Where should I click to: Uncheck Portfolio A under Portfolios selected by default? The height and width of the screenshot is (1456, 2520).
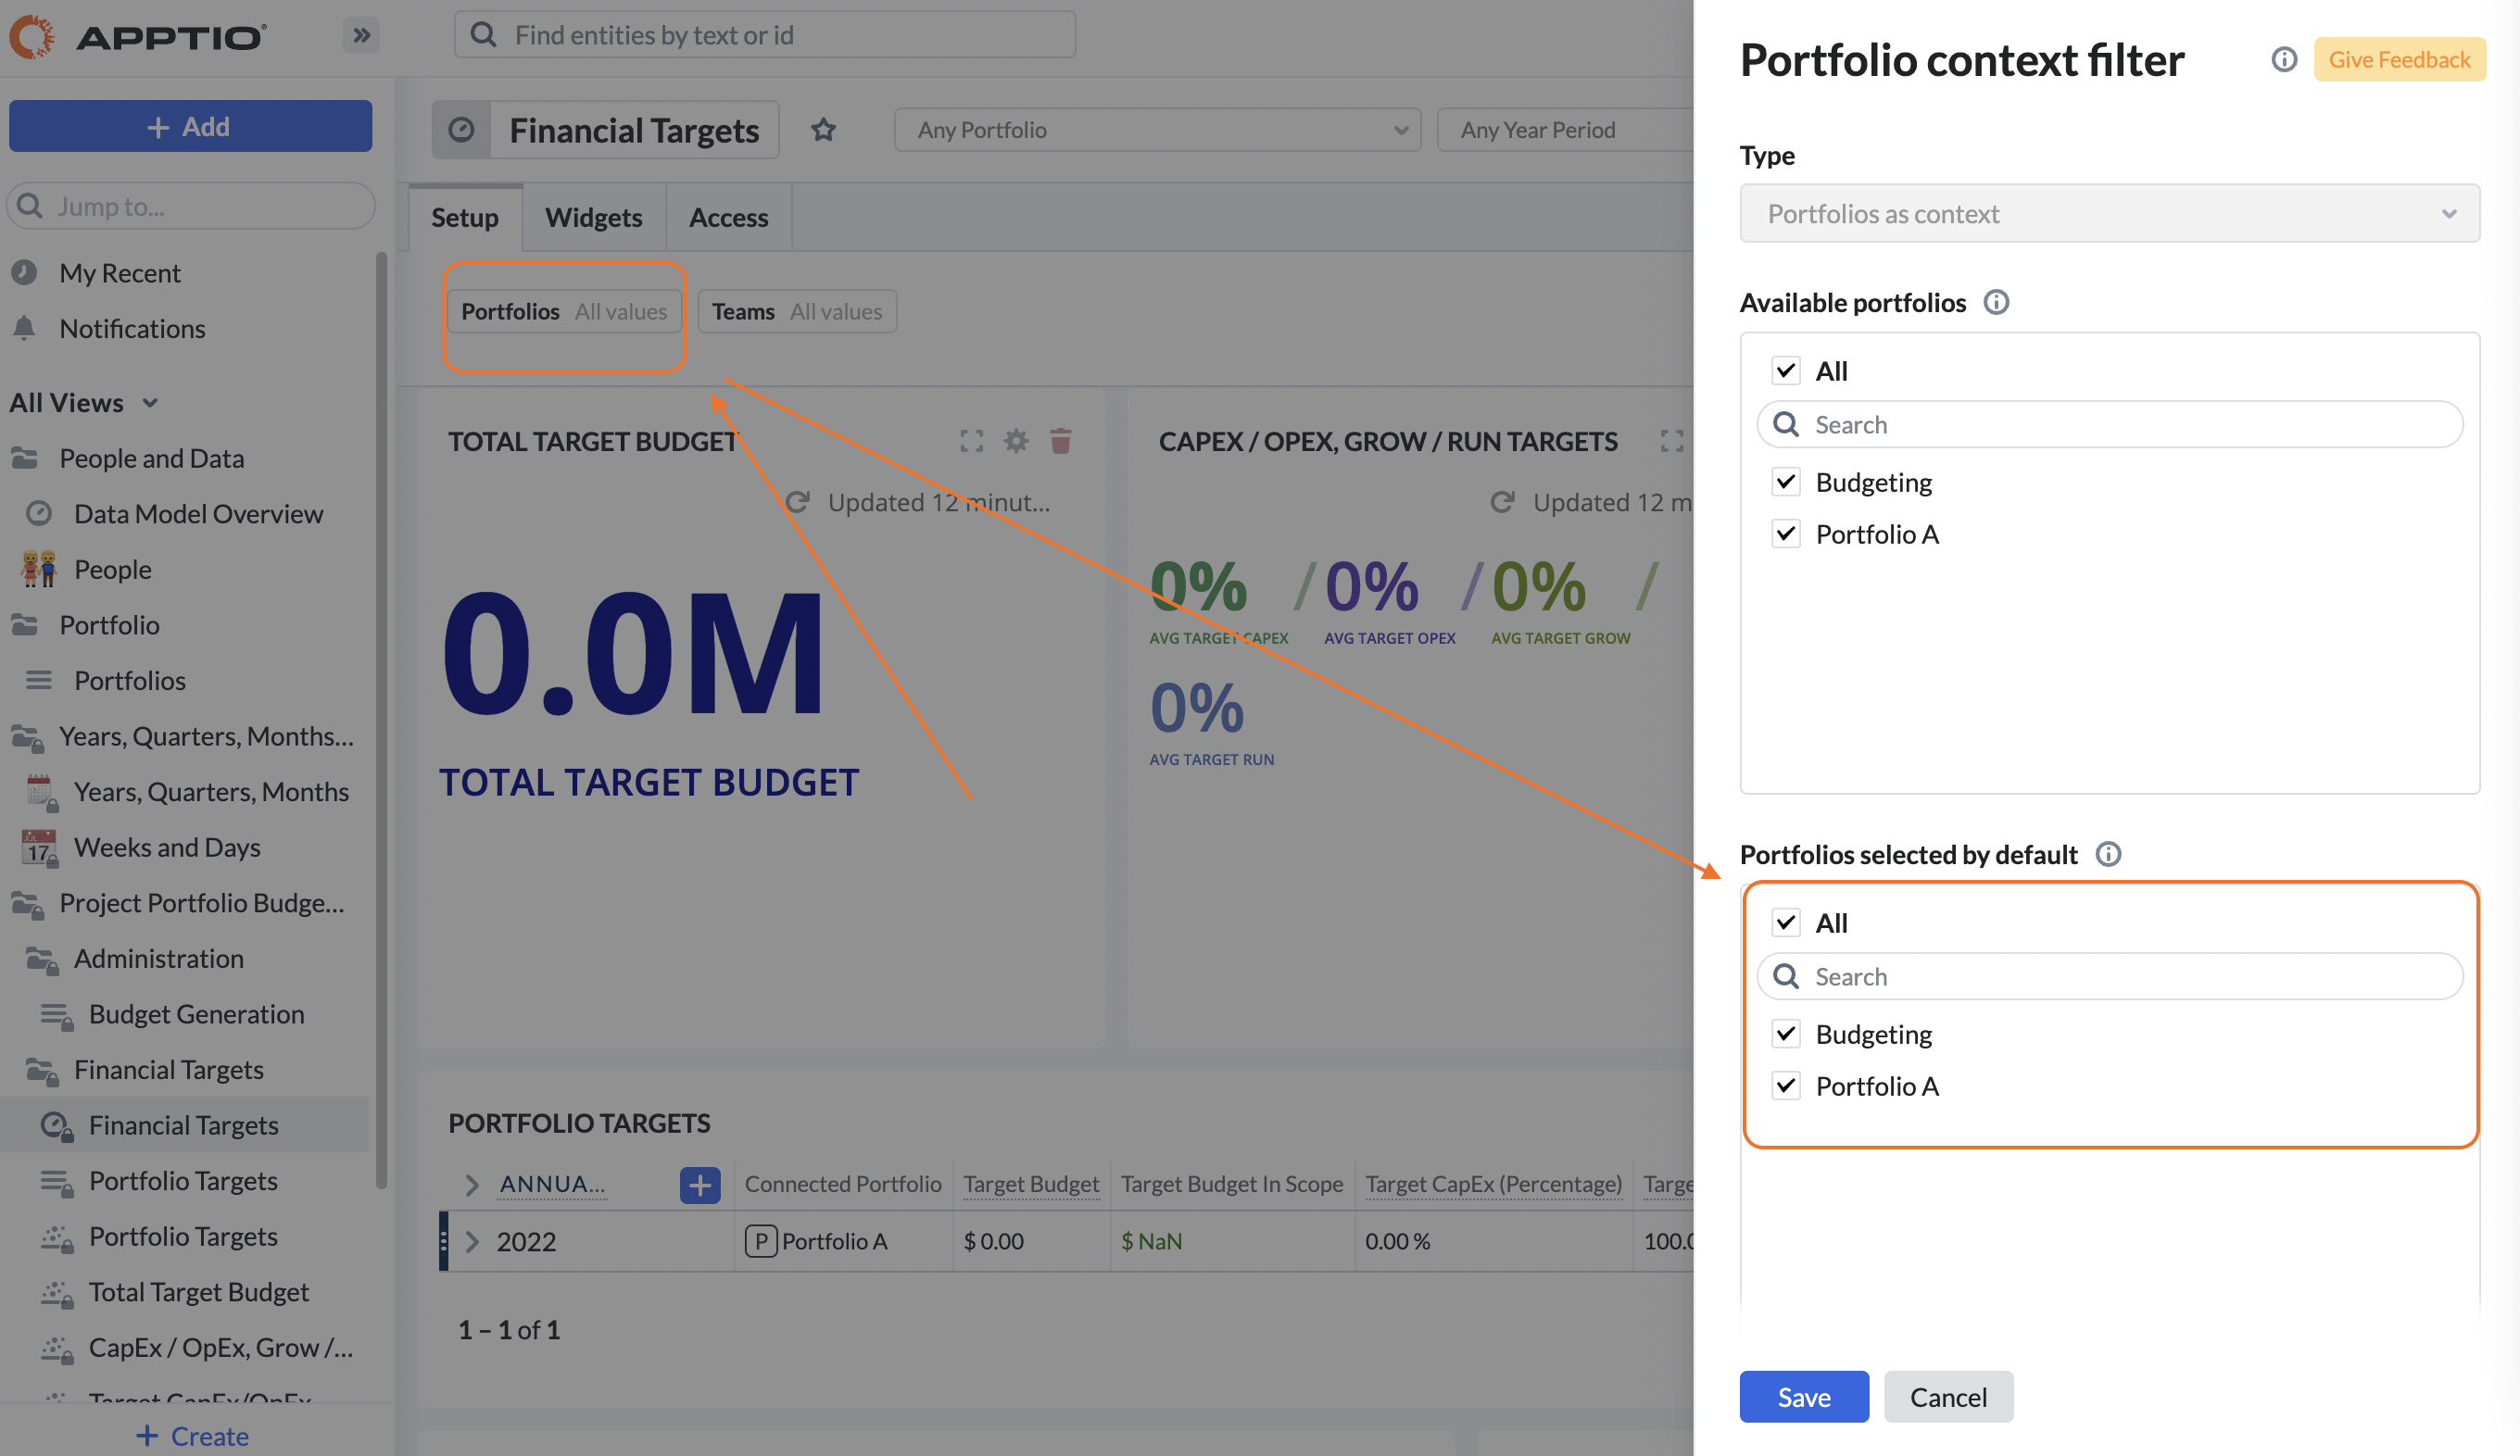tap(1786, 1085)
